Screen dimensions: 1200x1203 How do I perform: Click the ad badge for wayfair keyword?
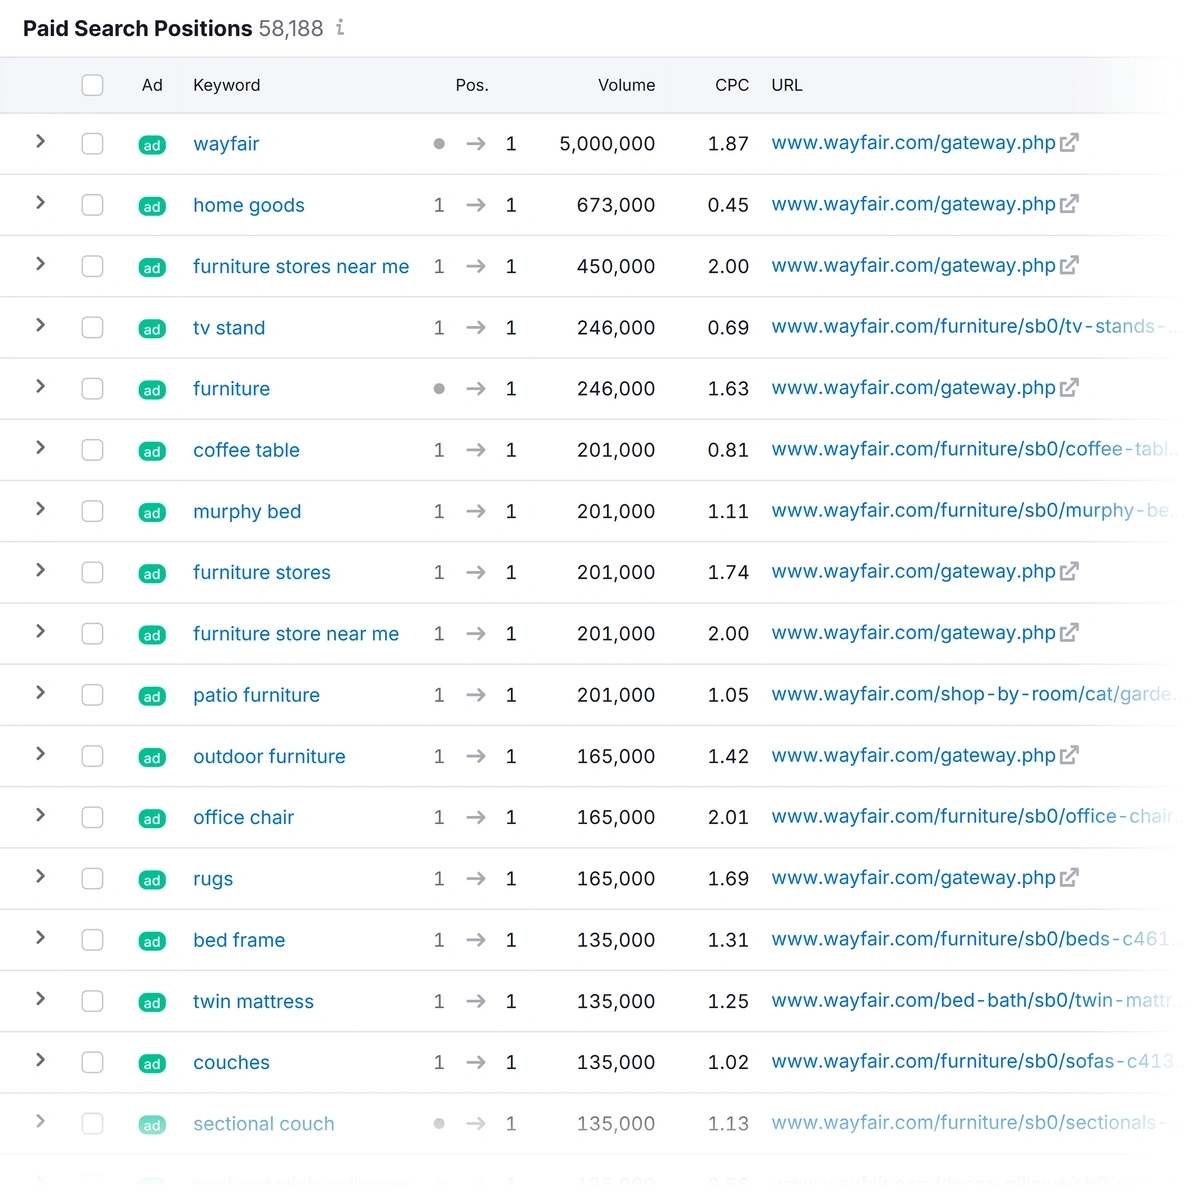click(152, 145)
